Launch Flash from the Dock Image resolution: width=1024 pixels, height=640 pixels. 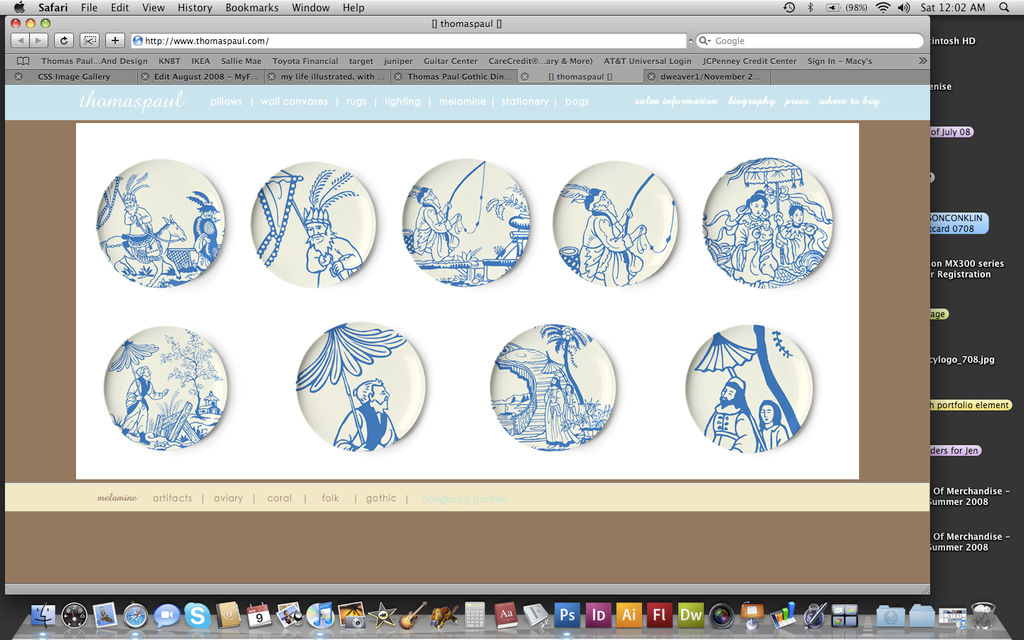click(x=659, y=616)
